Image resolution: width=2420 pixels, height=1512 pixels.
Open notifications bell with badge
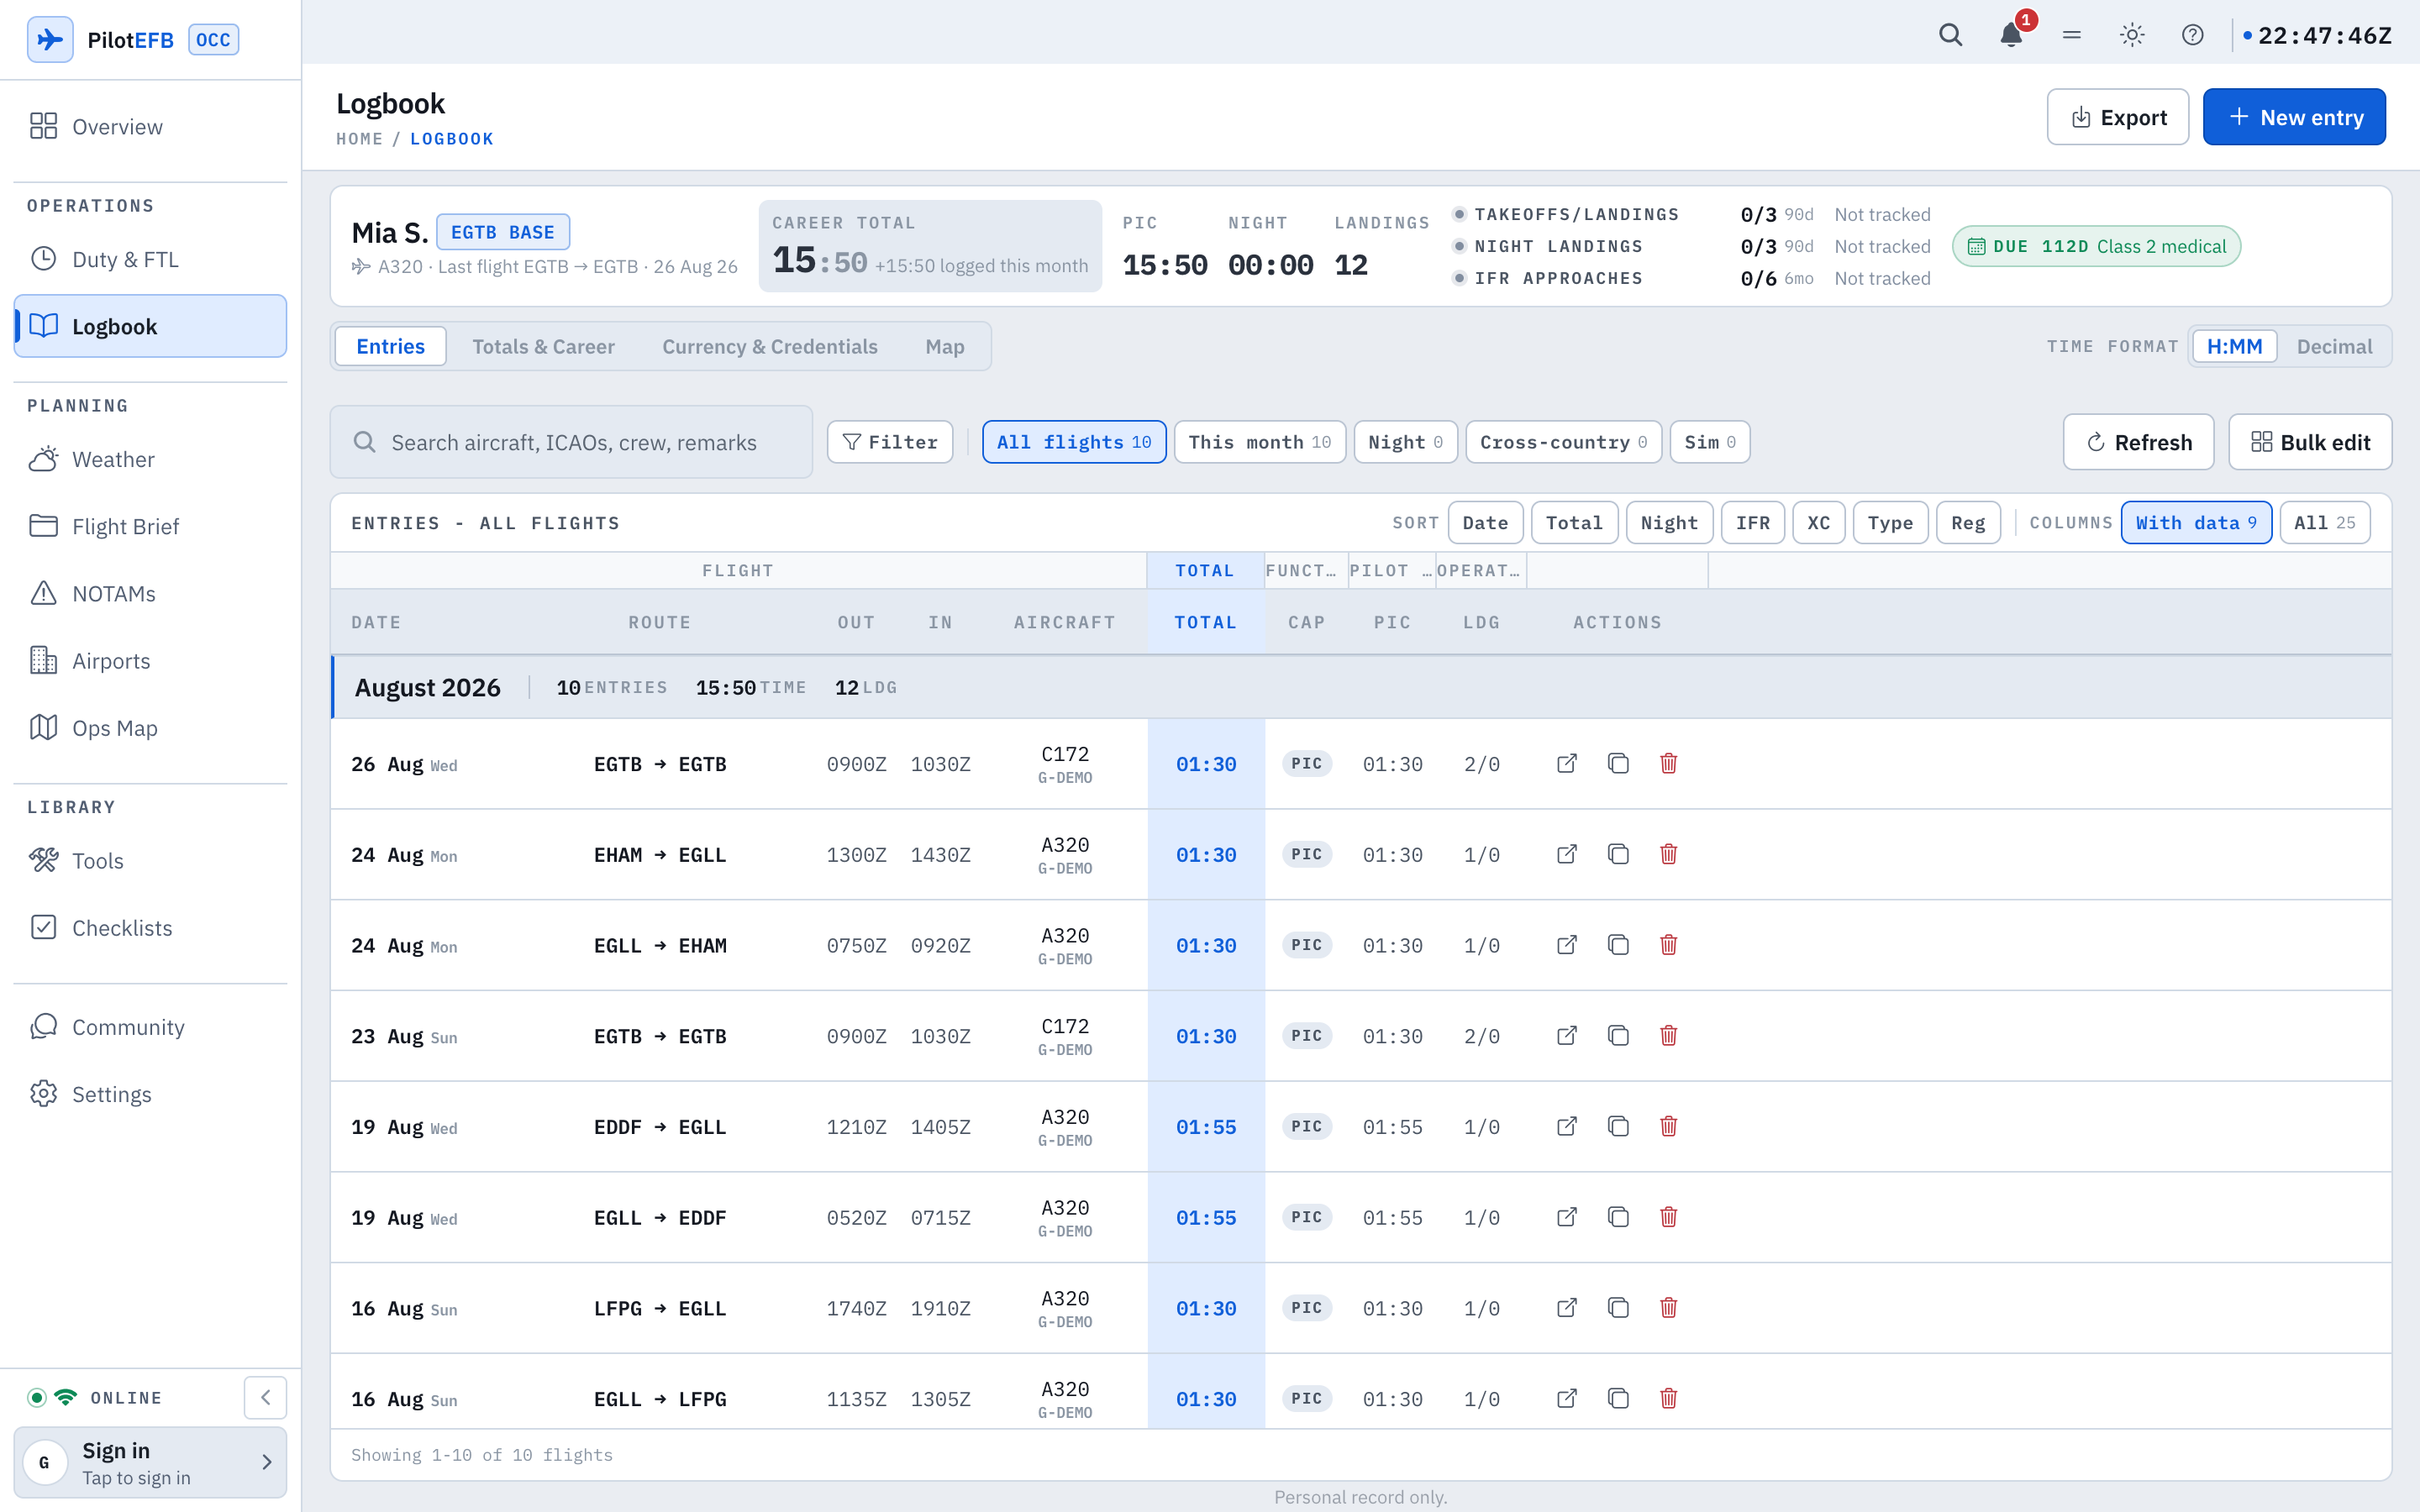2011,35
